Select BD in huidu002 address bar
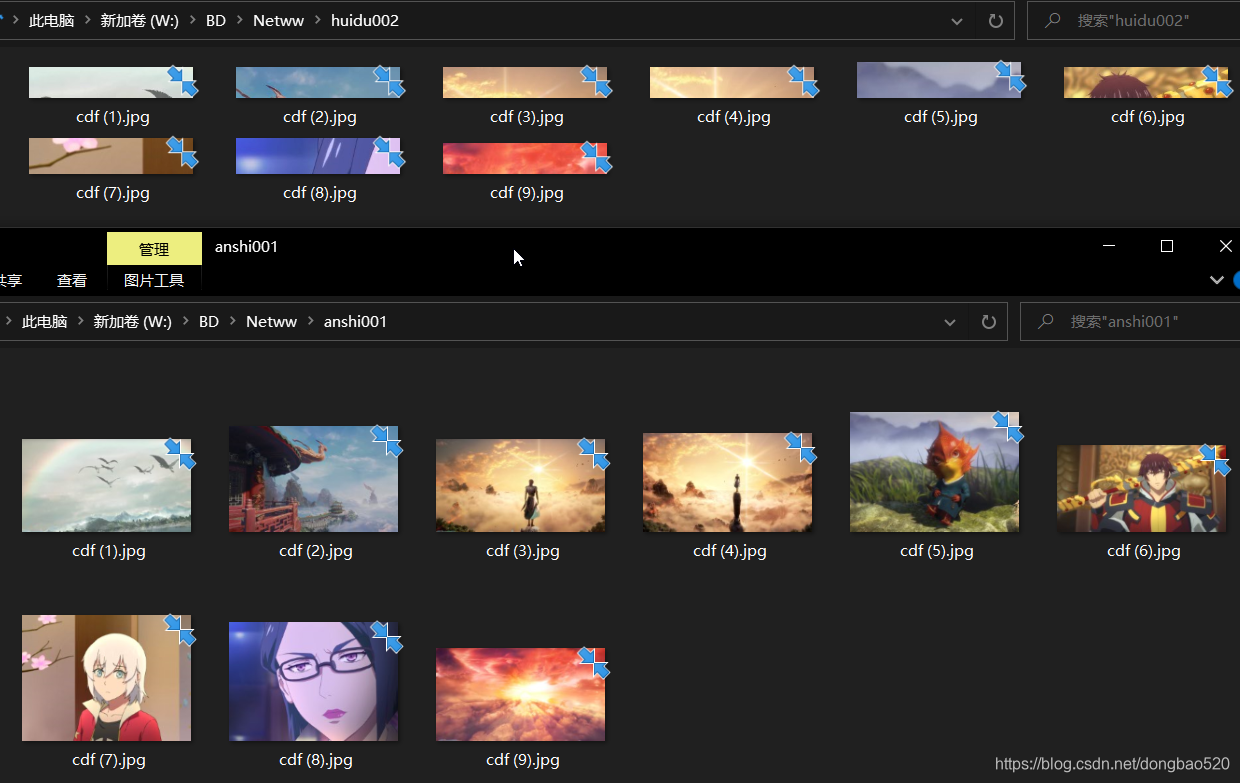Viewport: 1240px width, 783px height. coord(216,20)
